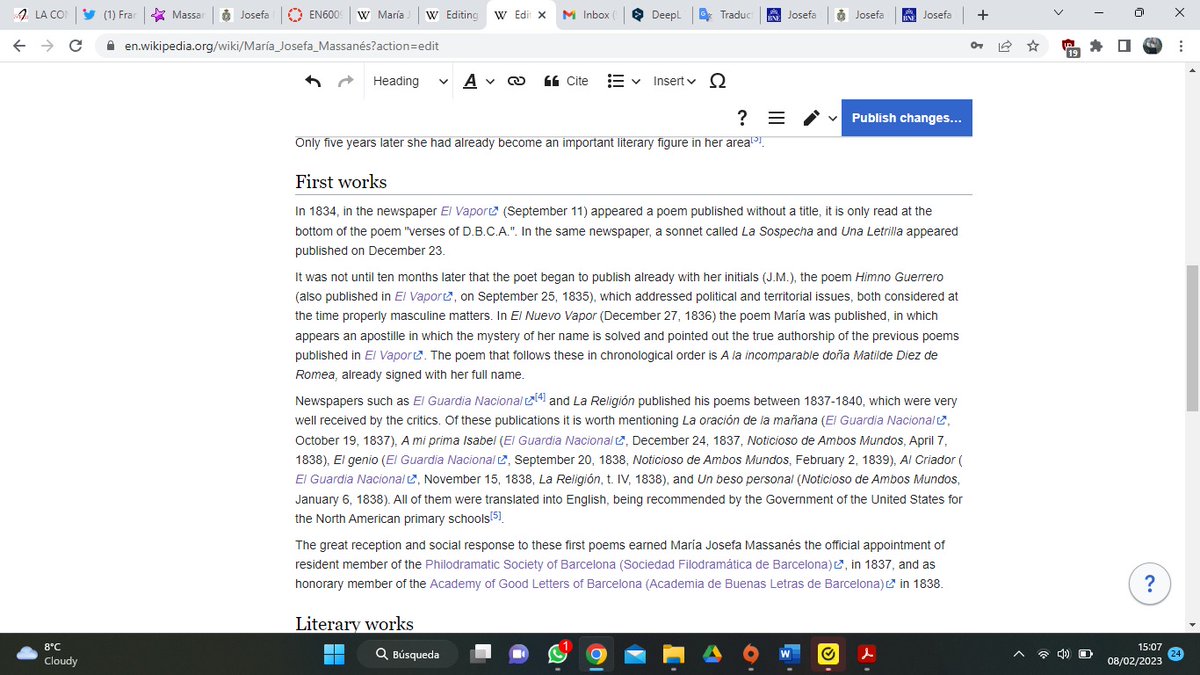Click citation reference [4]

coord(540,397)
